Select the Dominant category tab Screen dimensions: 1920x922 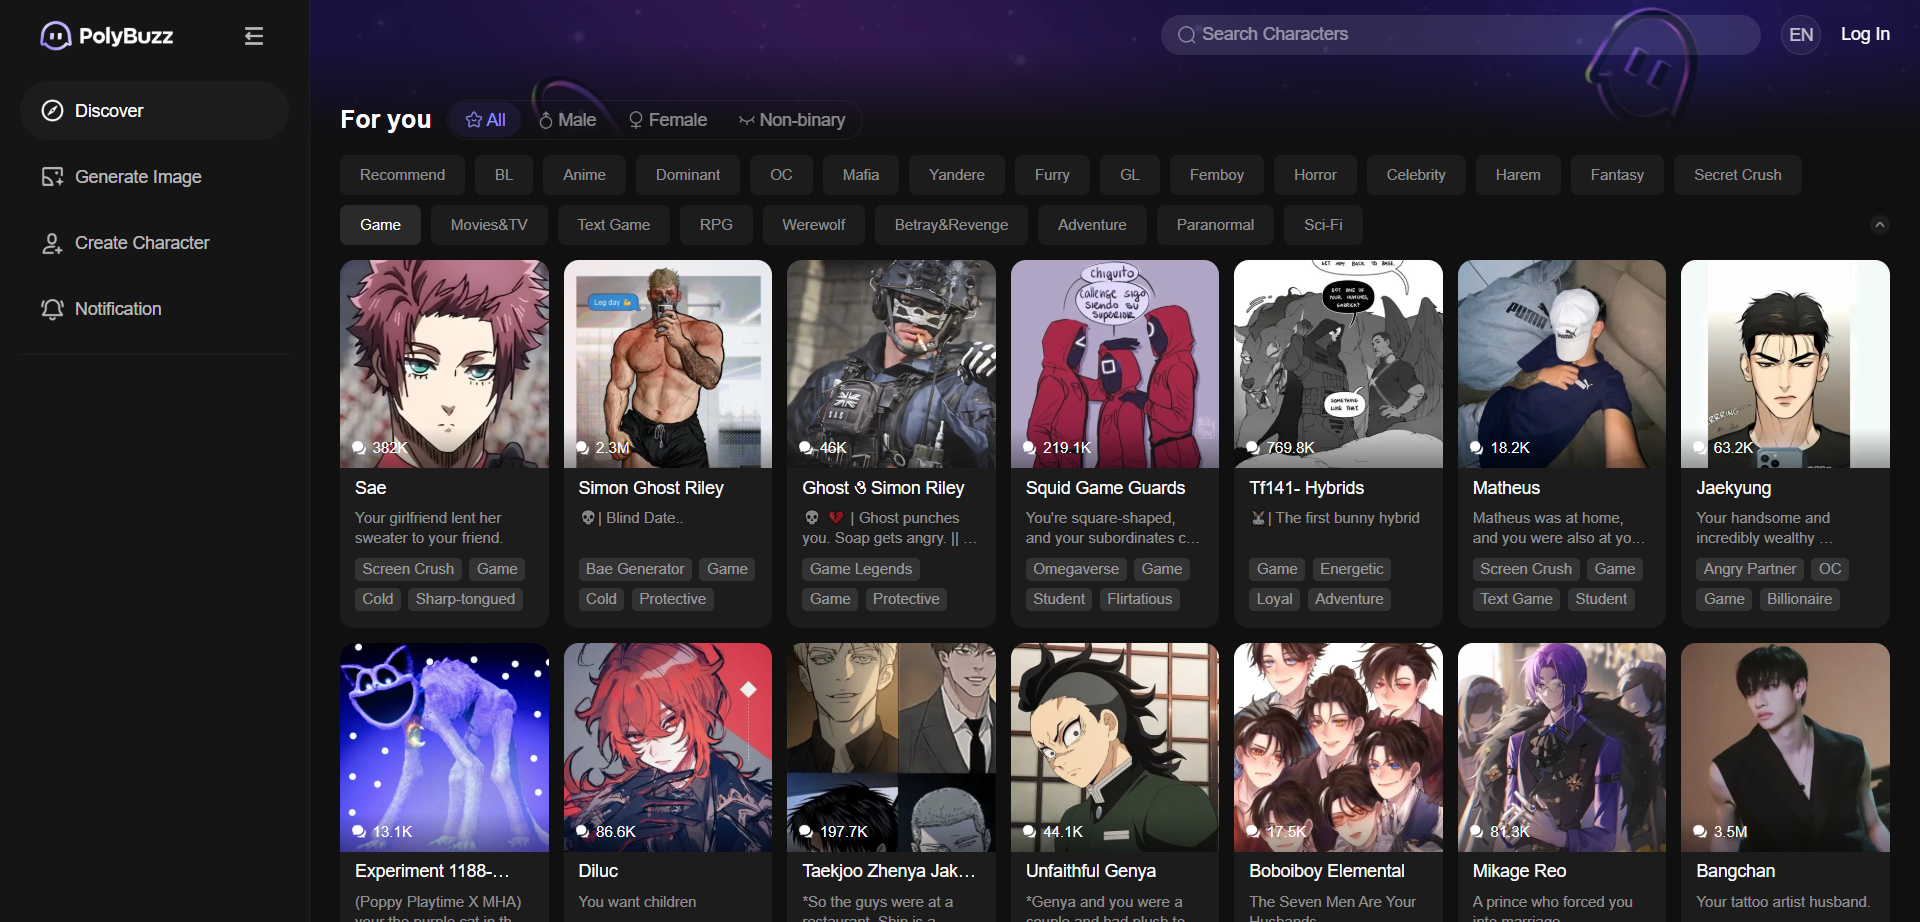coord(688,175)
